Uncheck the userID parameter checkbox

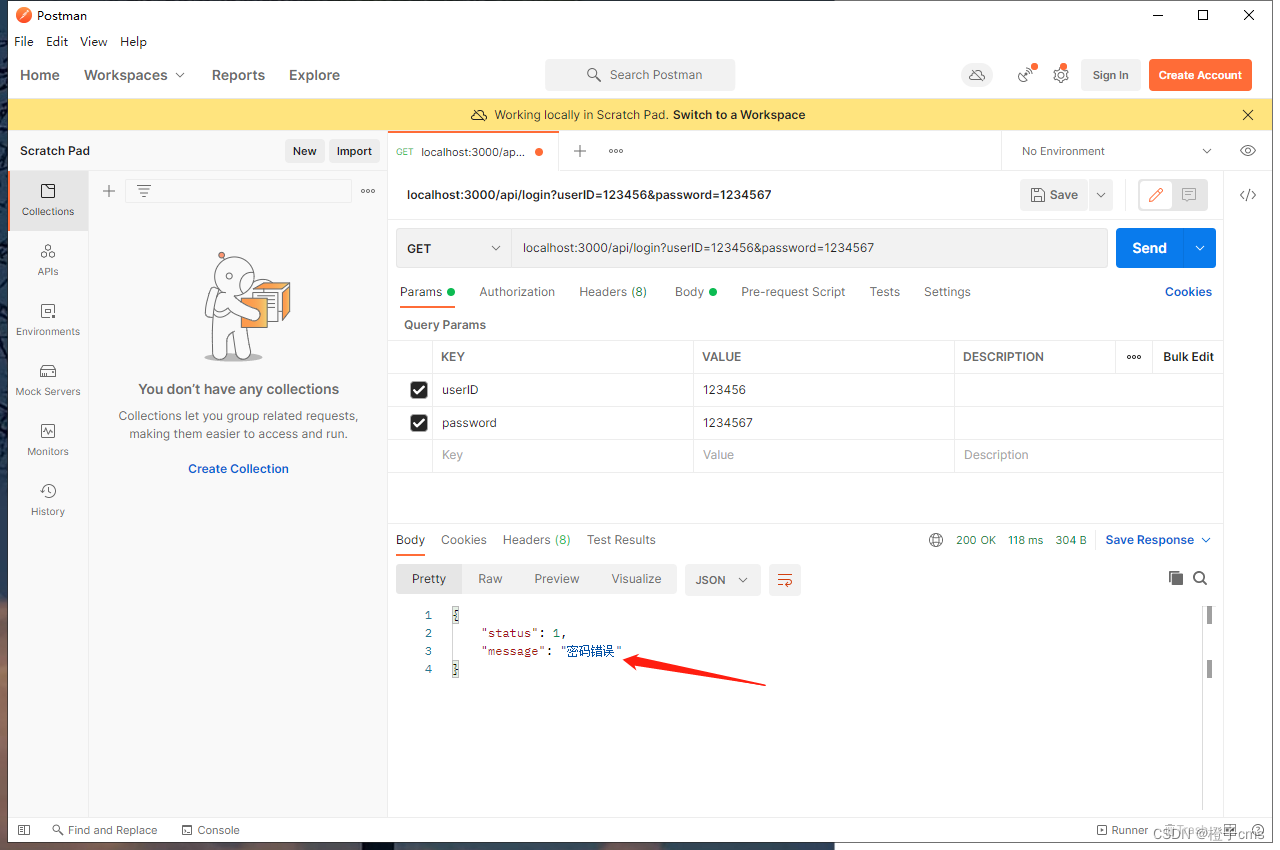(x=419, y=390)
